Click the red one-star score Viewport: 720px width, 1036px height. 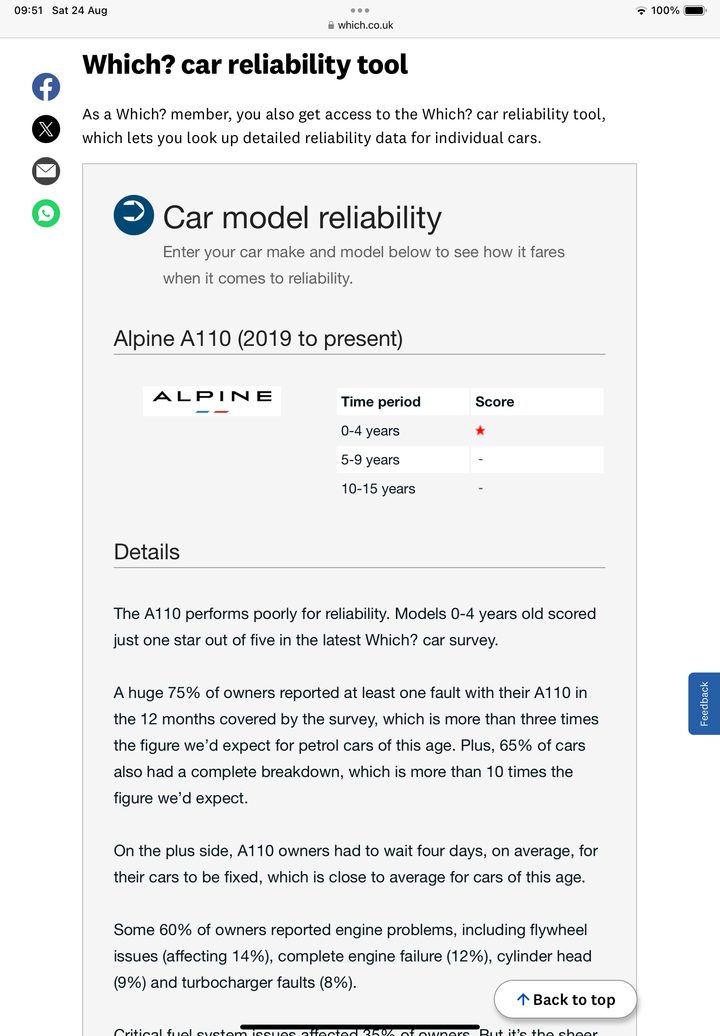(x=480, y=431)
